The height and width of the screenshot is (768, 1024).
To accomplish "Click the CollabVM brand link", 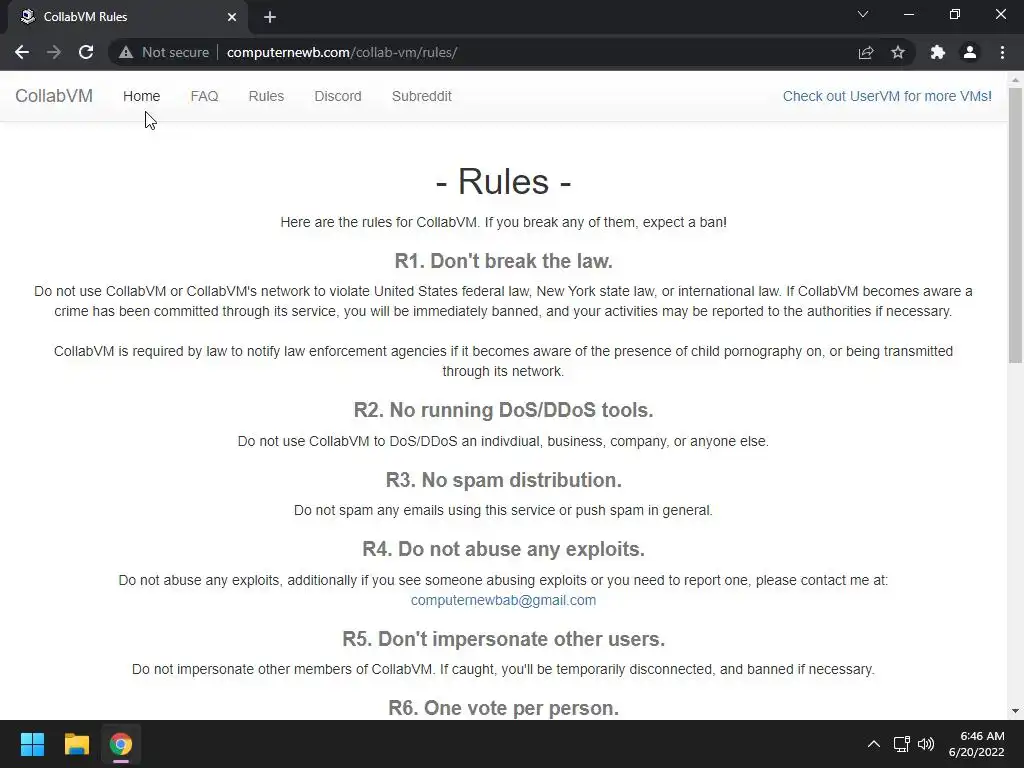I will click(54, 96).
